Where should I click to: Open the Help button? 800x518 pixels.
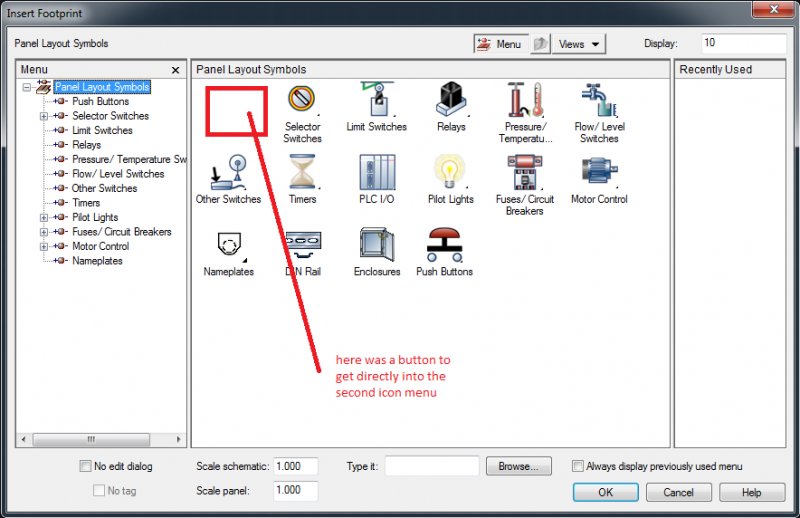752,492
